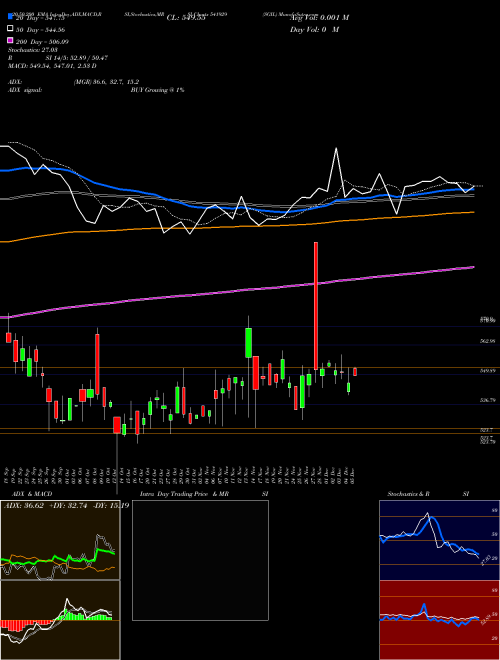Click the white 50 Day legend swatch
Screen dimensions: 500x660
[x=10, y=29]
